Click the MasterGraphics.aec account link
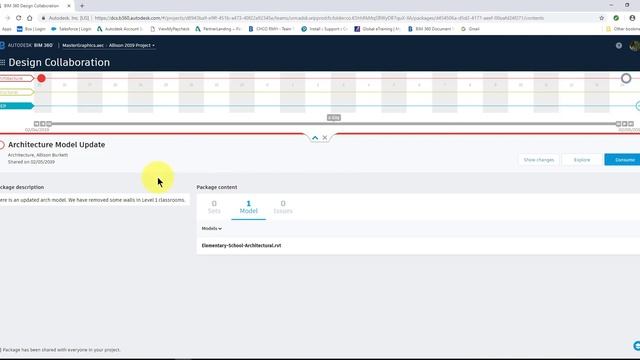Viewport: 640px width, 360px height. (x=83, y=45)
